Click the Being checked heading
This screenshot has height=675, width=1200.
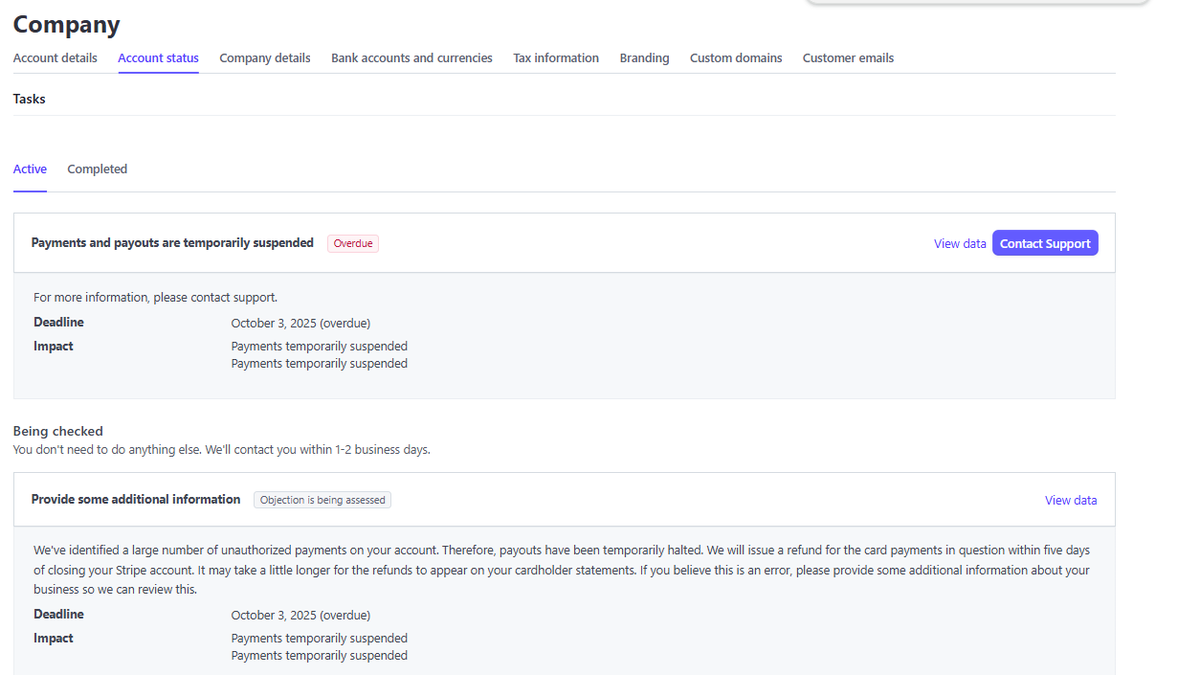click(58, 431)
